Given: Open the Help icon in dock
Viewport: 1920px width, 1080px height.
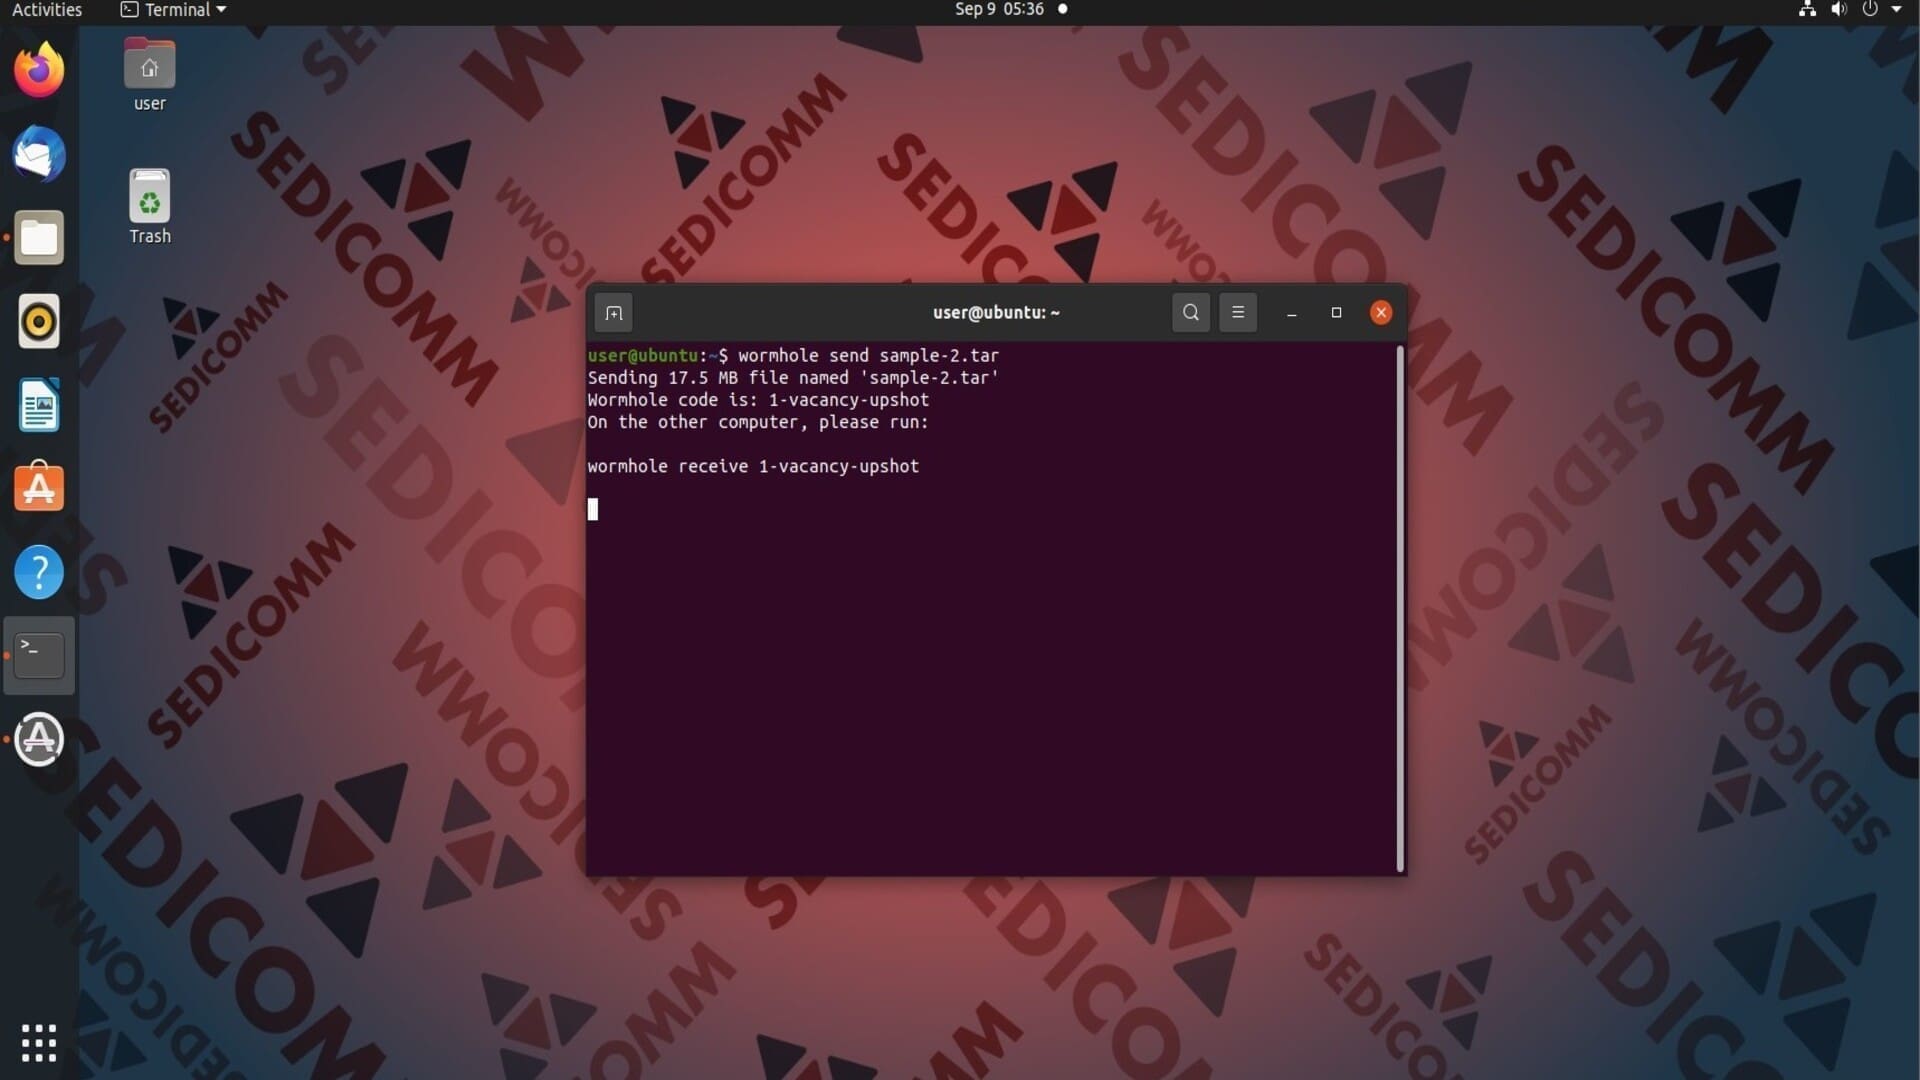Looking at the screenshot, I should click(x=39, y=572).
